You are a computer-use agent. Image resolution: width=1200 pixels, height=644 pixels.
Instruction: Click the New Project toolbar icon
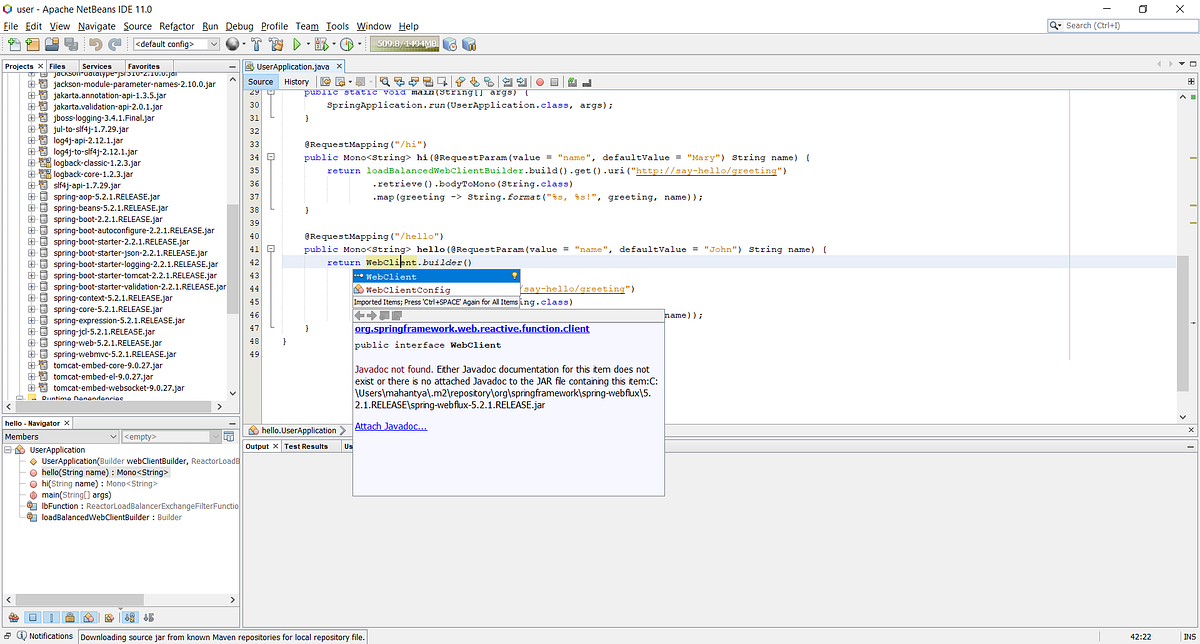coord(33,43)
